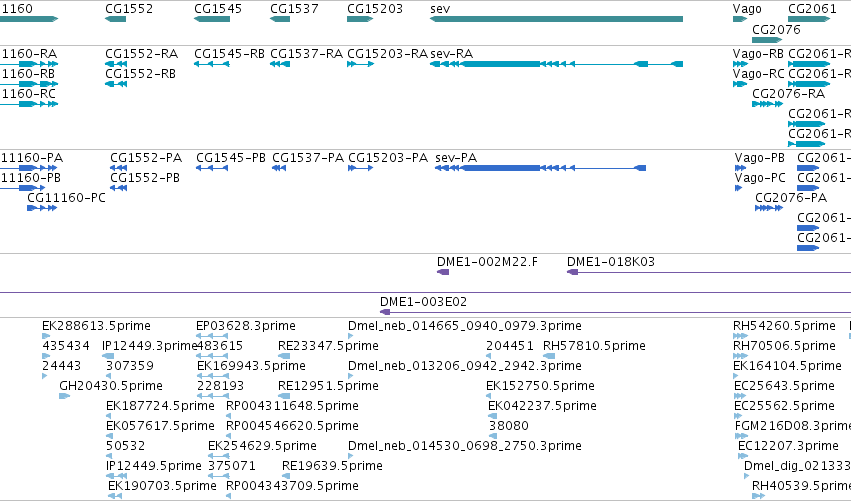Select the RH70506.5prime EST label
This screenshot has width=851, height=501.
(x=784, y=346)
